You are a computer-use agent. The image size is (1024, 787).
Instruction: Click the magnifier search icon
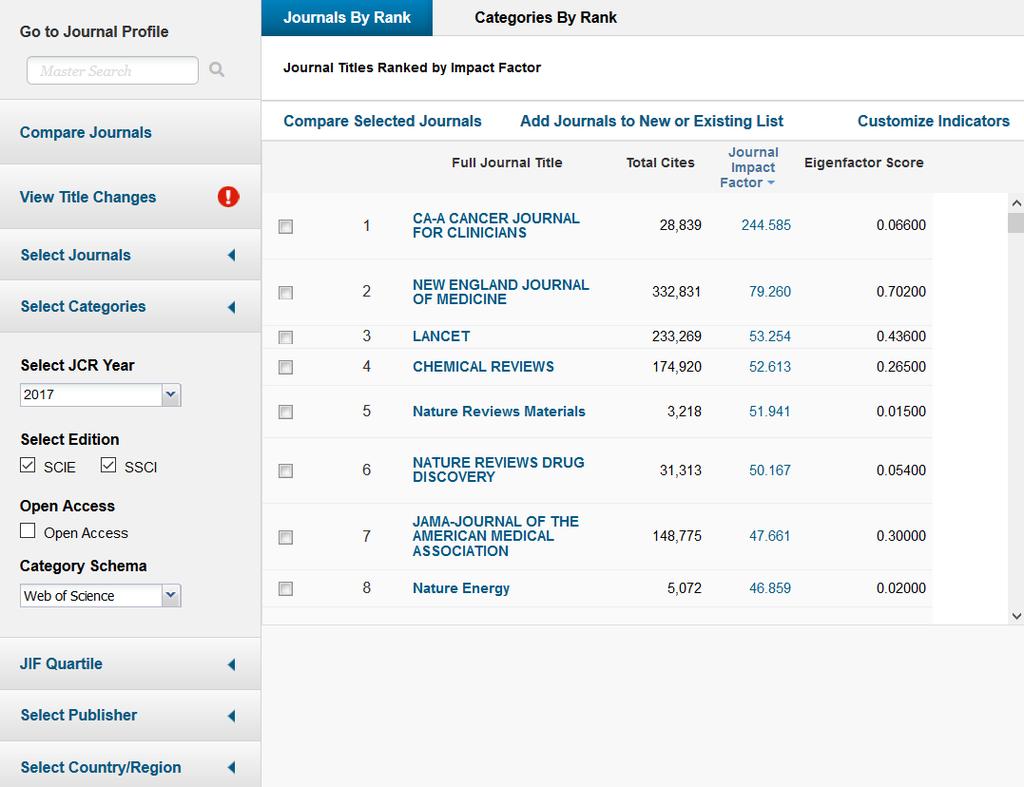217,69
